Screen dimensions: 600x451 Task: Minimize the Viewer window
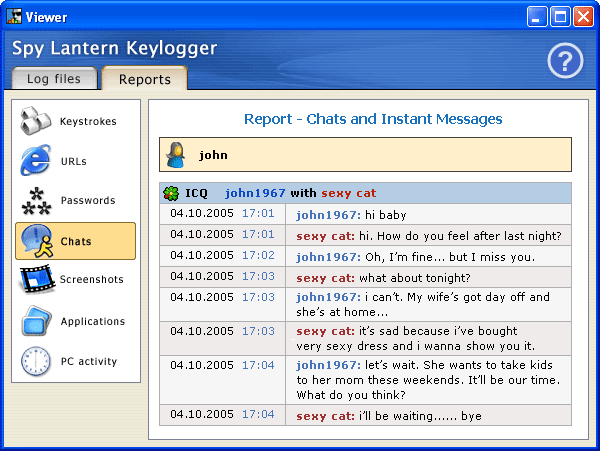[x=537, y=17]
